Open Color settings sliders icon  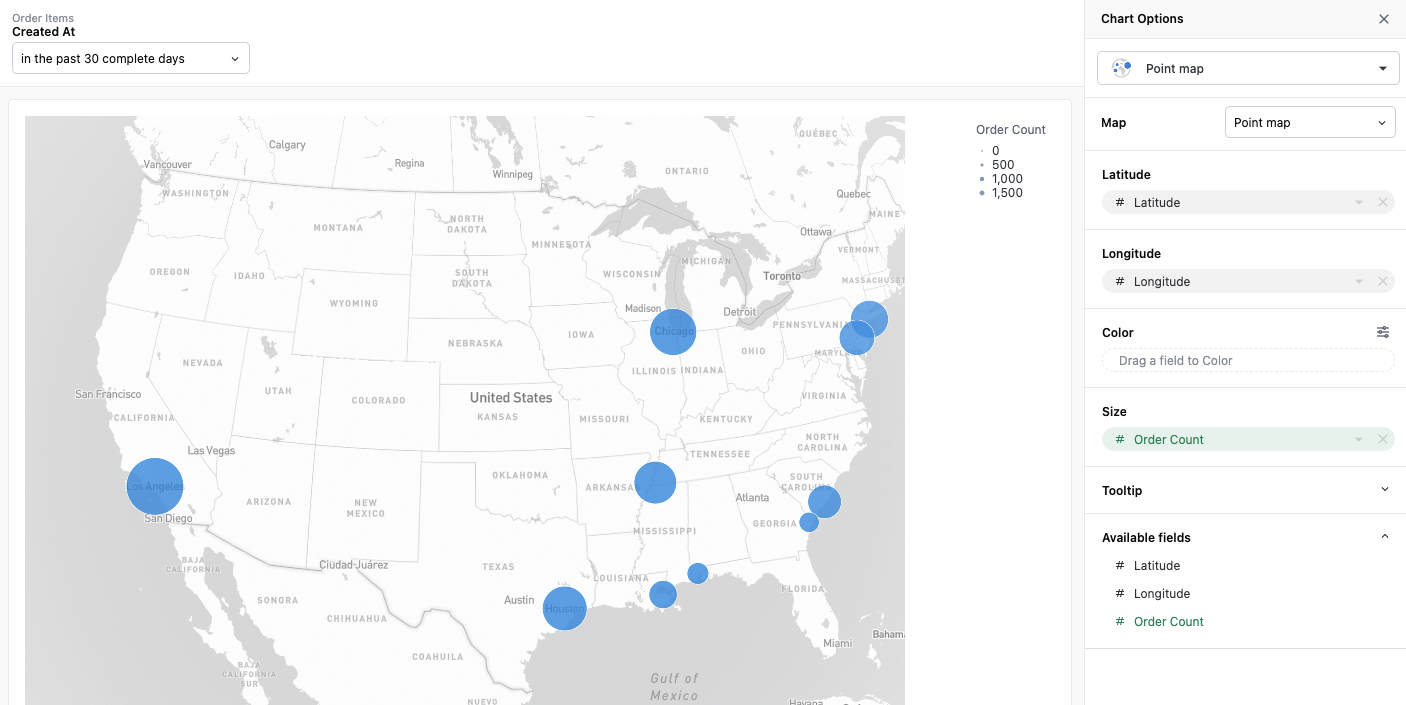coord(1383,332)
